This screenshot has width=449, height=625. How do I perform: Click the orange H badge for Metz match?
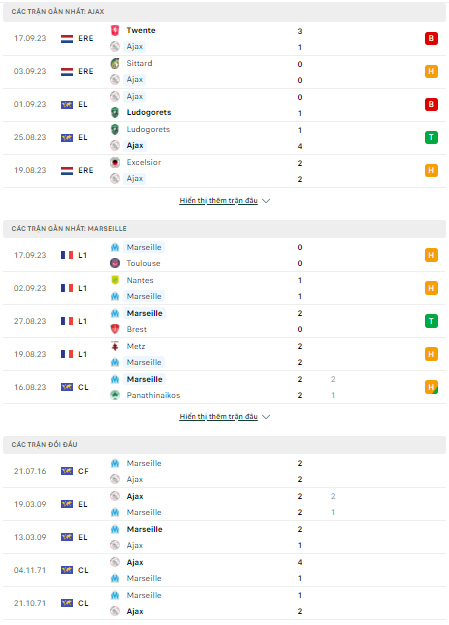point(431,354)
